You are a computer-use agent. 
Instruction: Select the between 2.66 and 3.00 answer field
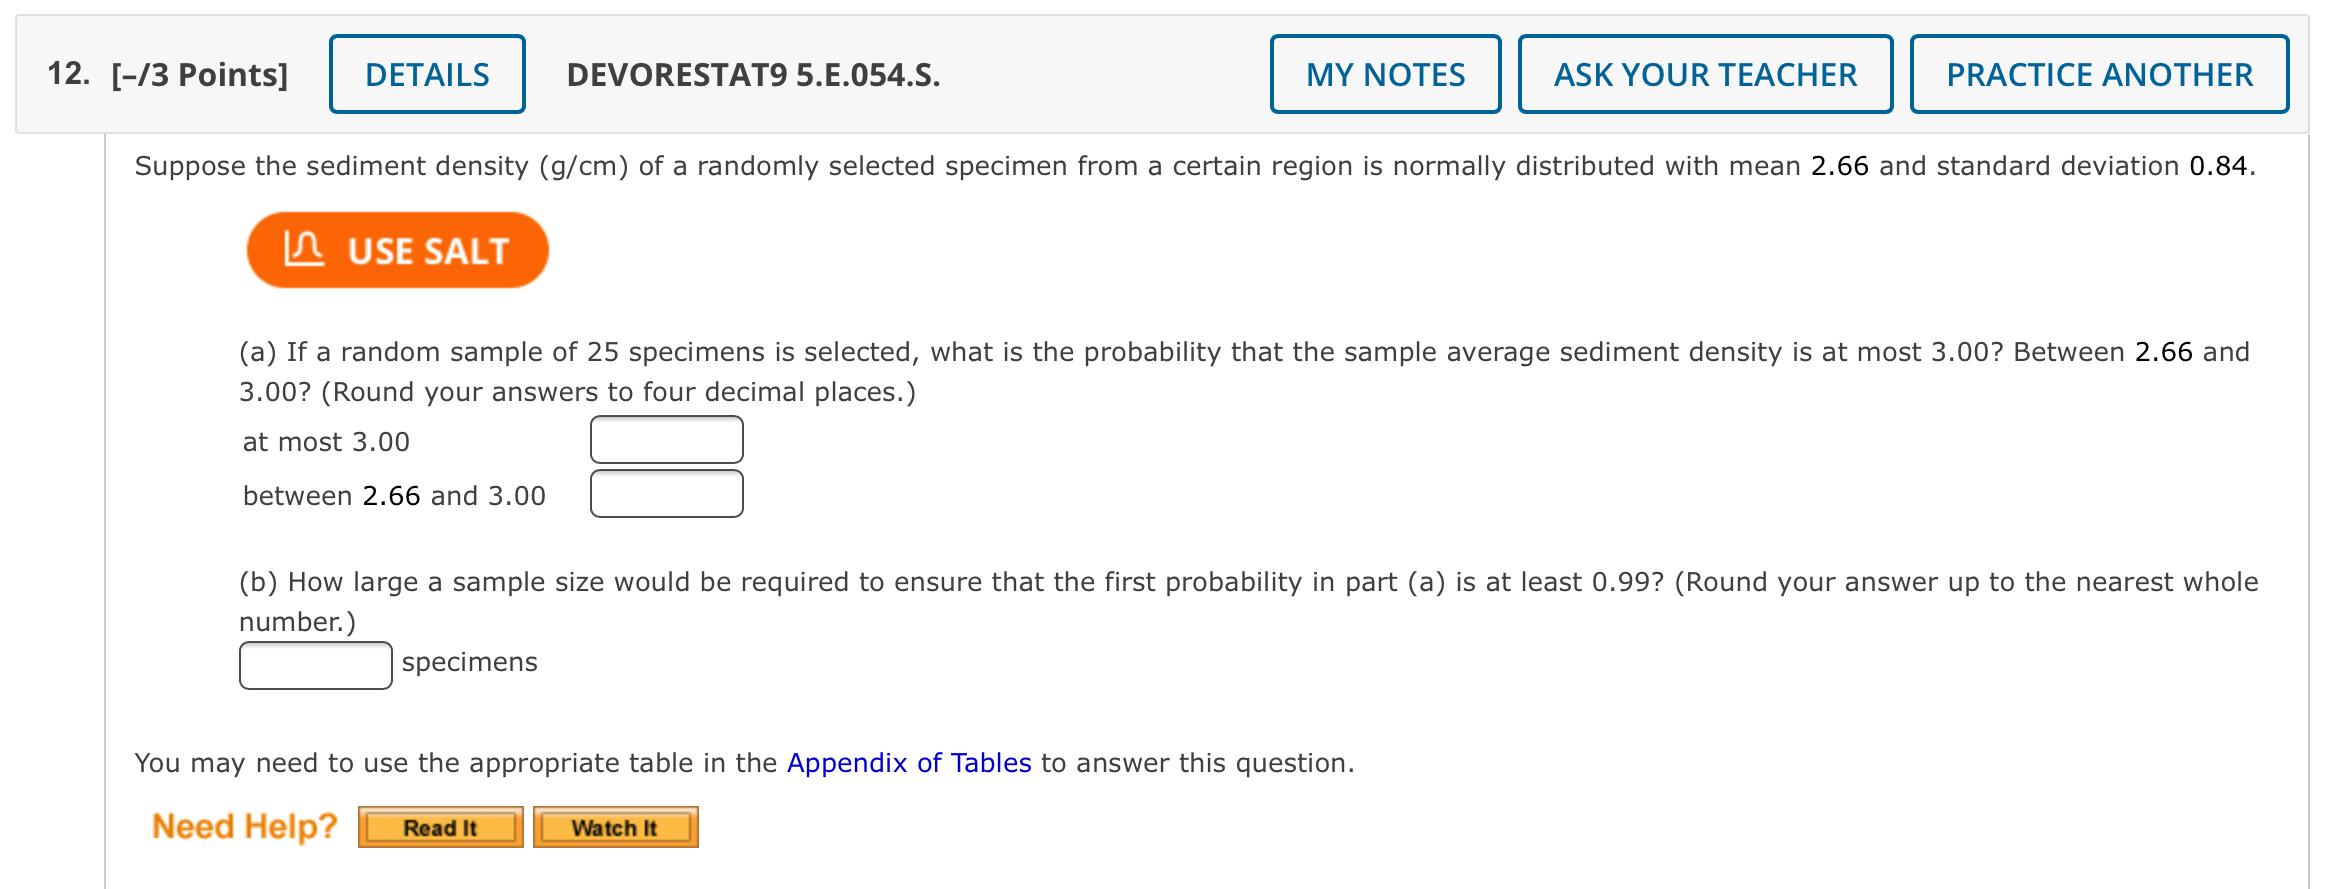coord(666,493)
